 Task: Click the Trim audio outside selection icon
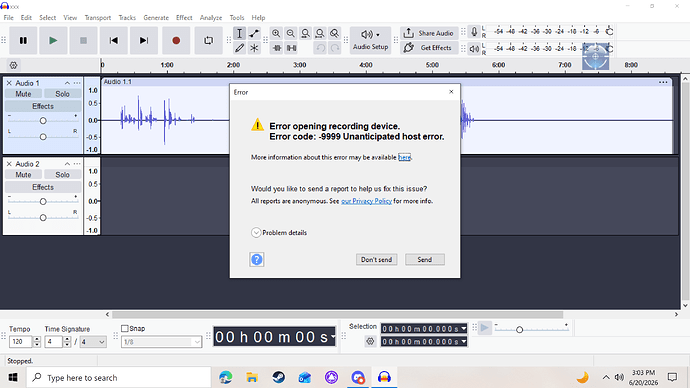(x=277, y=48)
